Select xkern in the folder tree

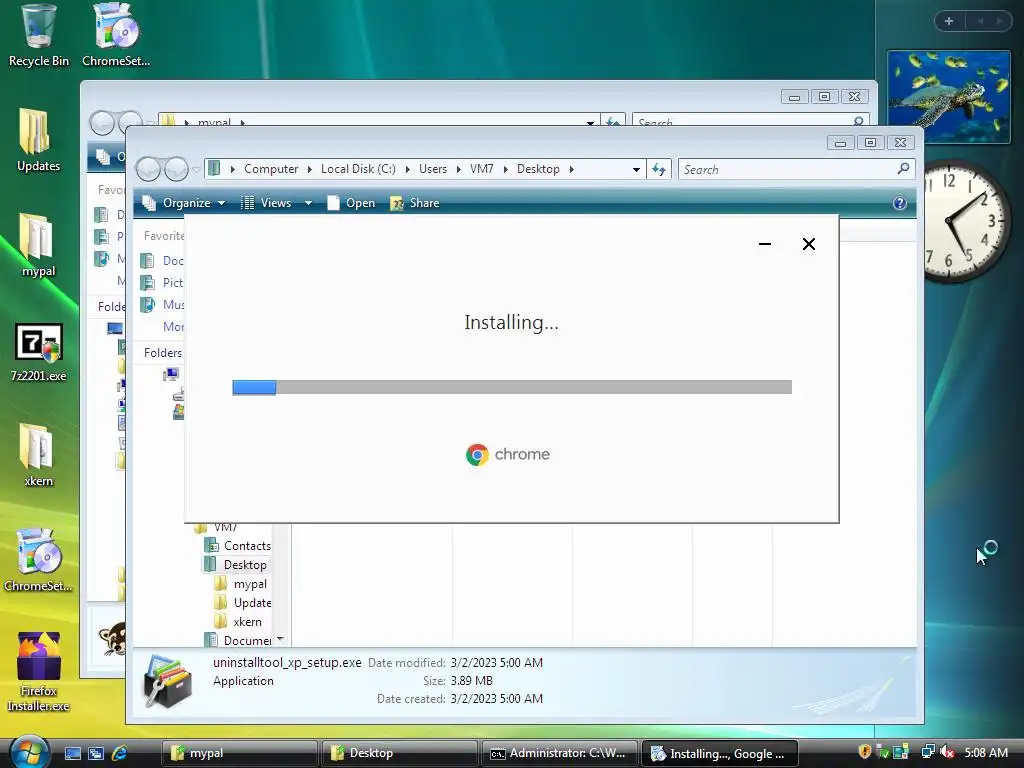pos(238,622)
